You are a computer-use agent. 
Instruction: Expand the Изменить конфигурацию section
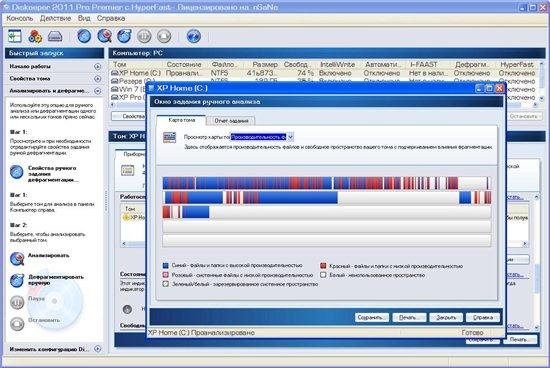(x=98, y=349)
